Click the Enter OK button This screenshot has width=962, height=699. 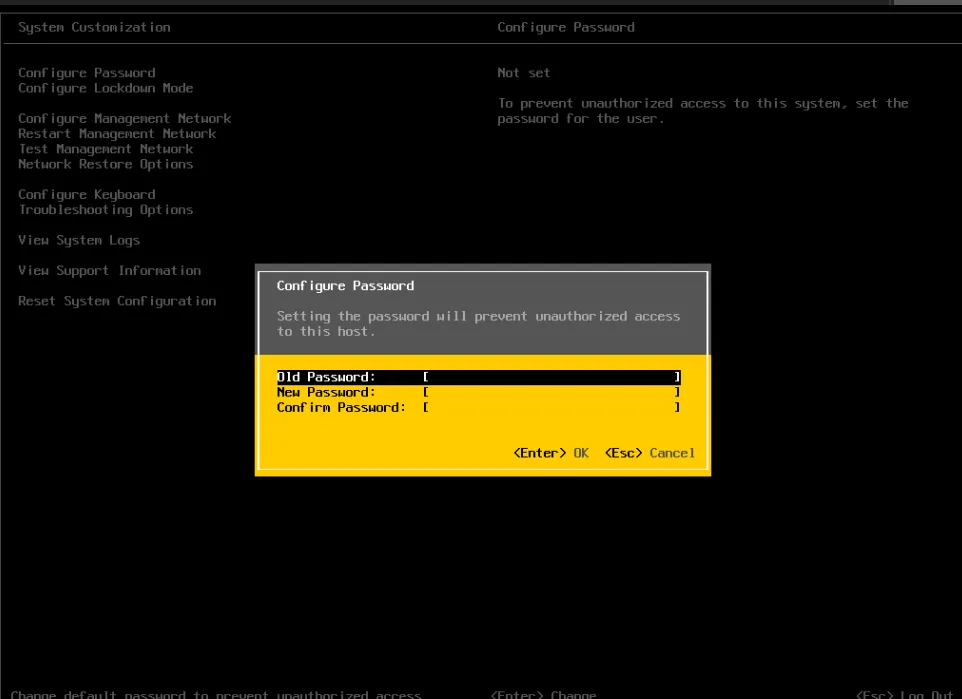(551, 453)
